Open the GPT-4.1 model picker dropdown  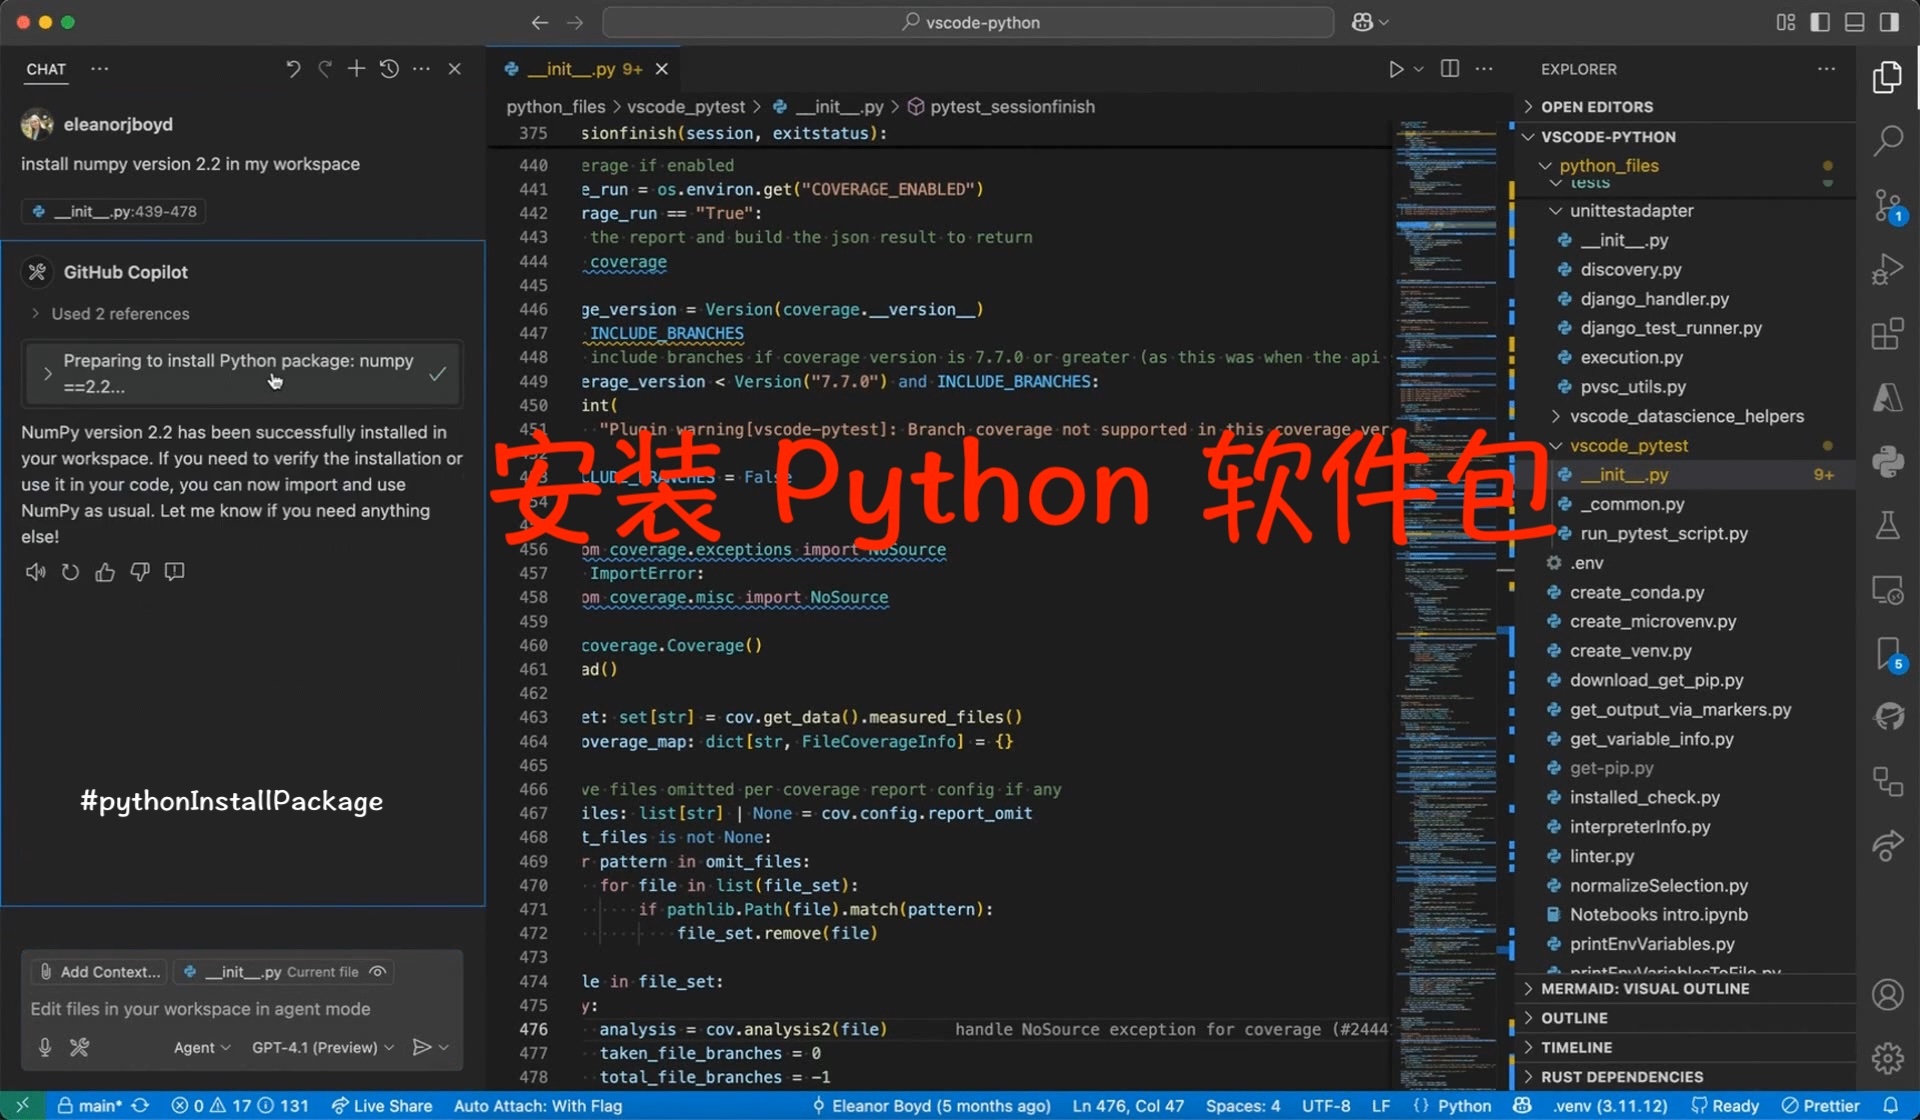[322, 1047]
